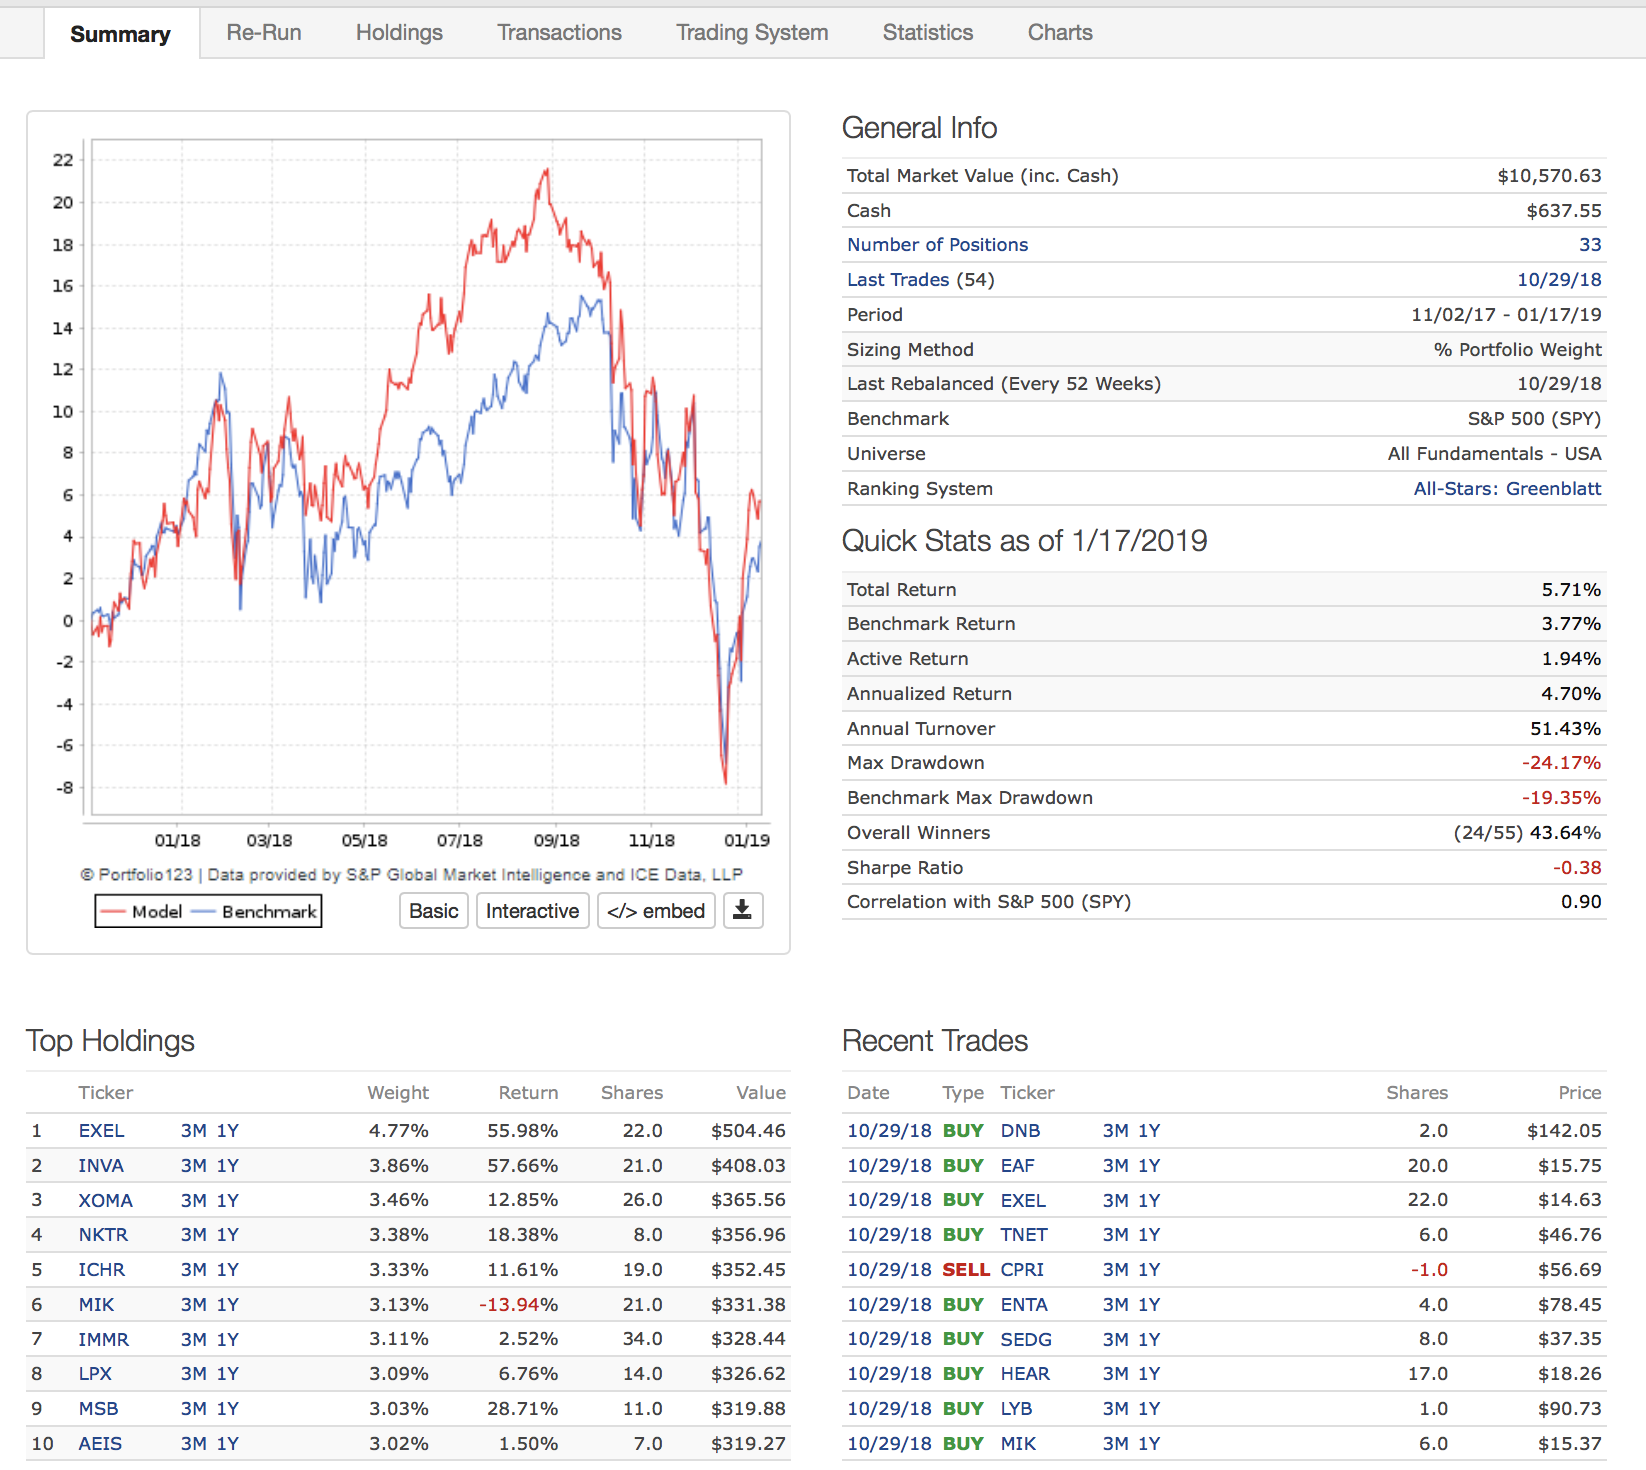Image resolution: width=1646 pixels, height=1470 pixels.
Task: Switch chart to Basic mode
Action: click(433, 910)
